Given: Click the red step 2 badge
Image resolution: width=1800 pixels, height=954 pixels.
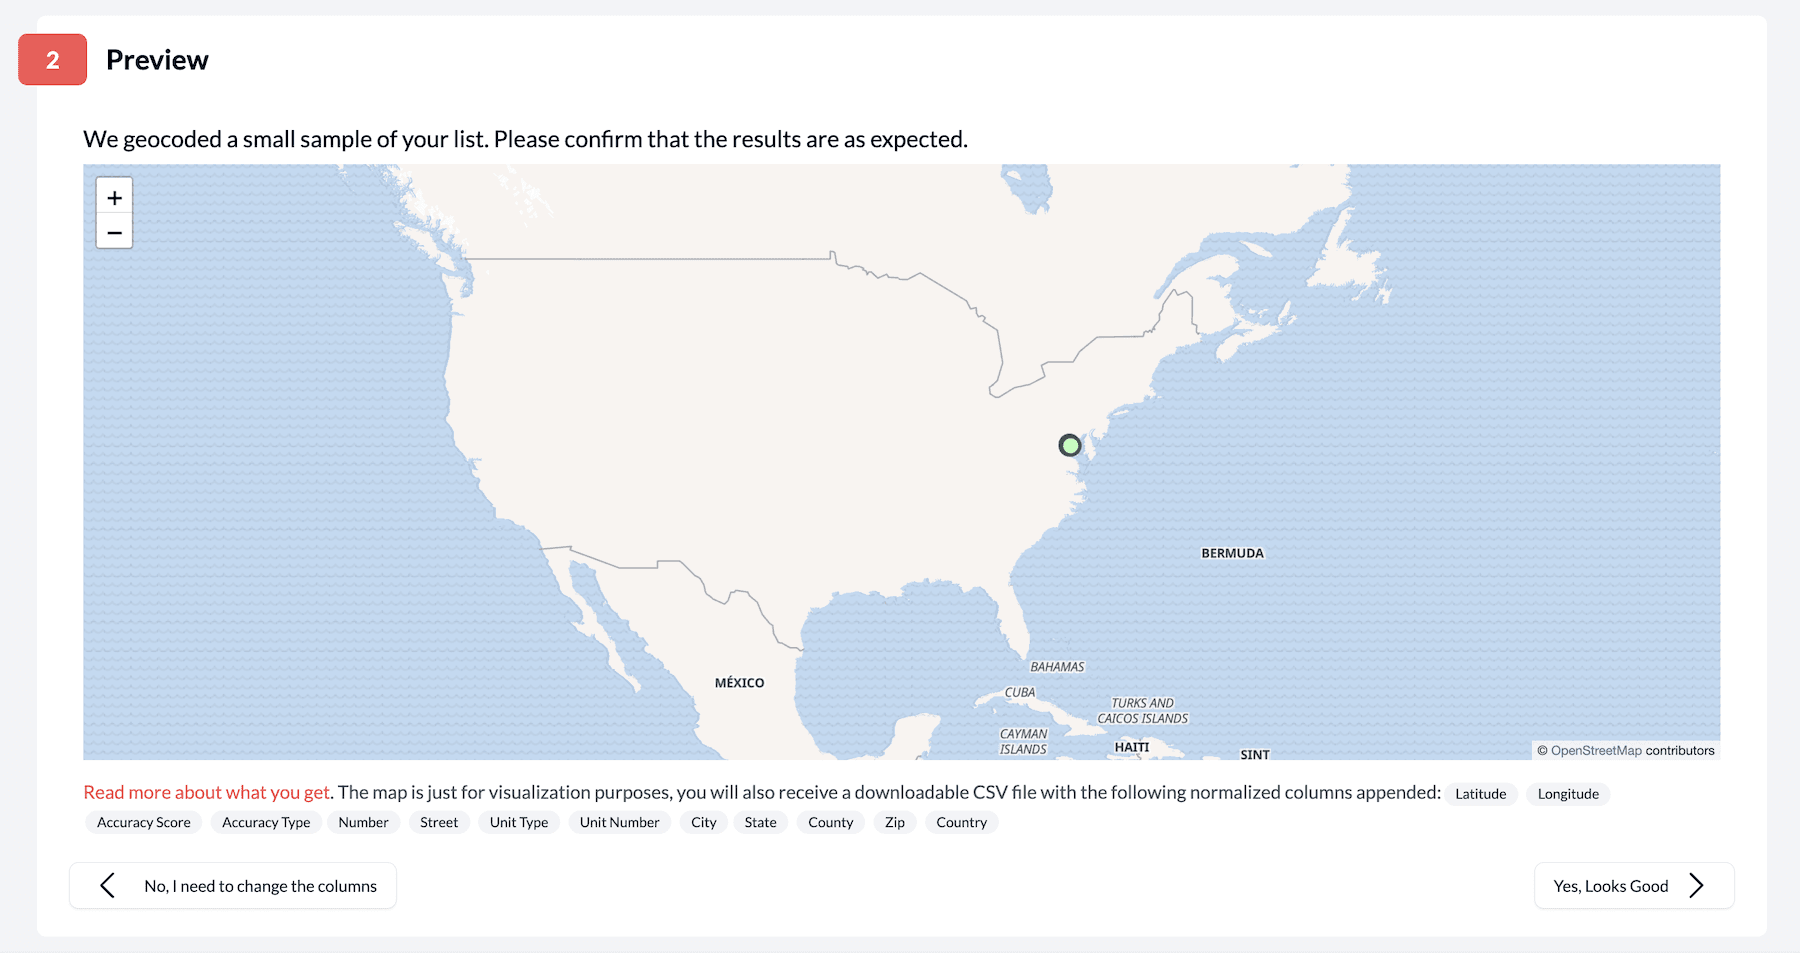Looking at the screenshot, I should pos(53,60).
